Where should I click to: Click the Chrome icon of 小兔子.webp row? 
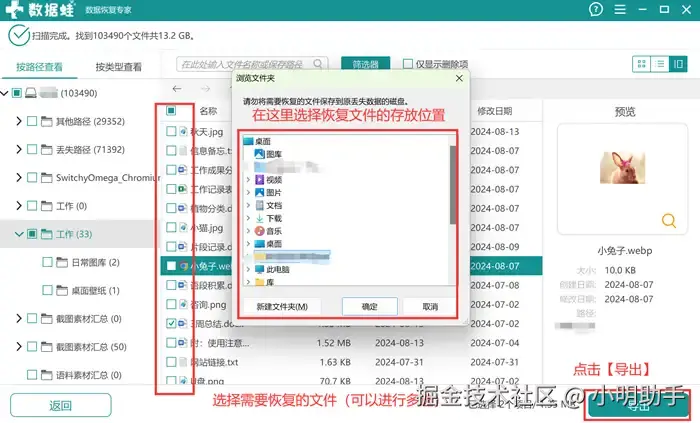tap(183, 266)
